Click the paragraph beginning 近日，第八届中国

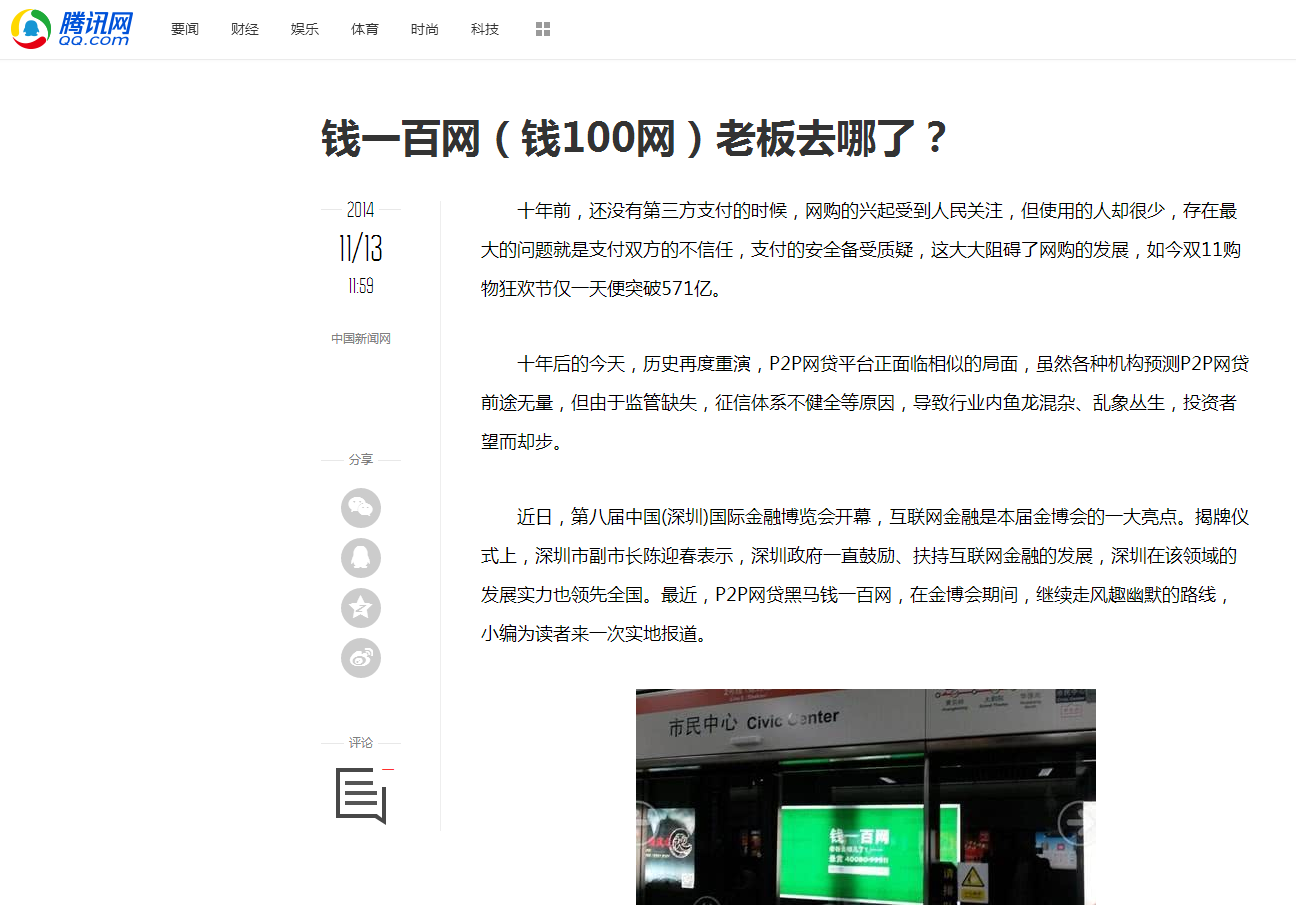pyautogui.click(x=865, y=575)
